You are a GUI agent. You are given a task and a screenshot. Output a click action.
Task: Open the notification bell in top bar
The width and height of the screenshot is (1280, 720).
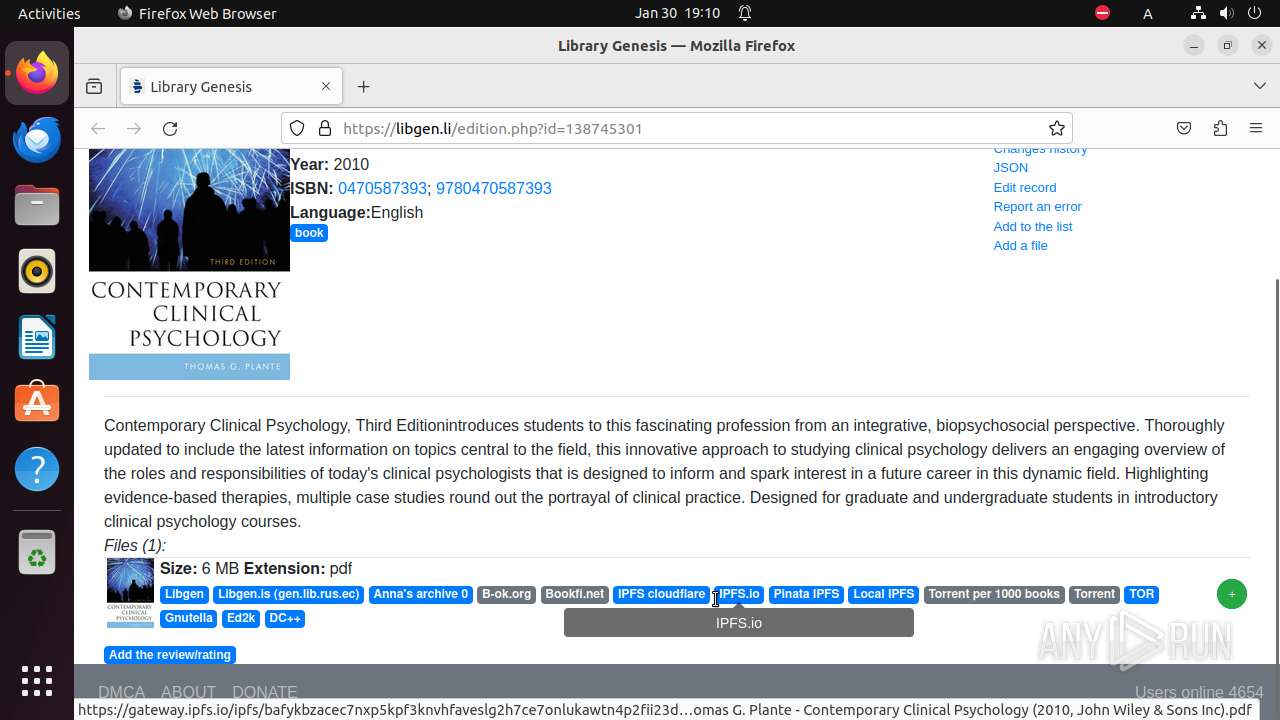(745, 13)
